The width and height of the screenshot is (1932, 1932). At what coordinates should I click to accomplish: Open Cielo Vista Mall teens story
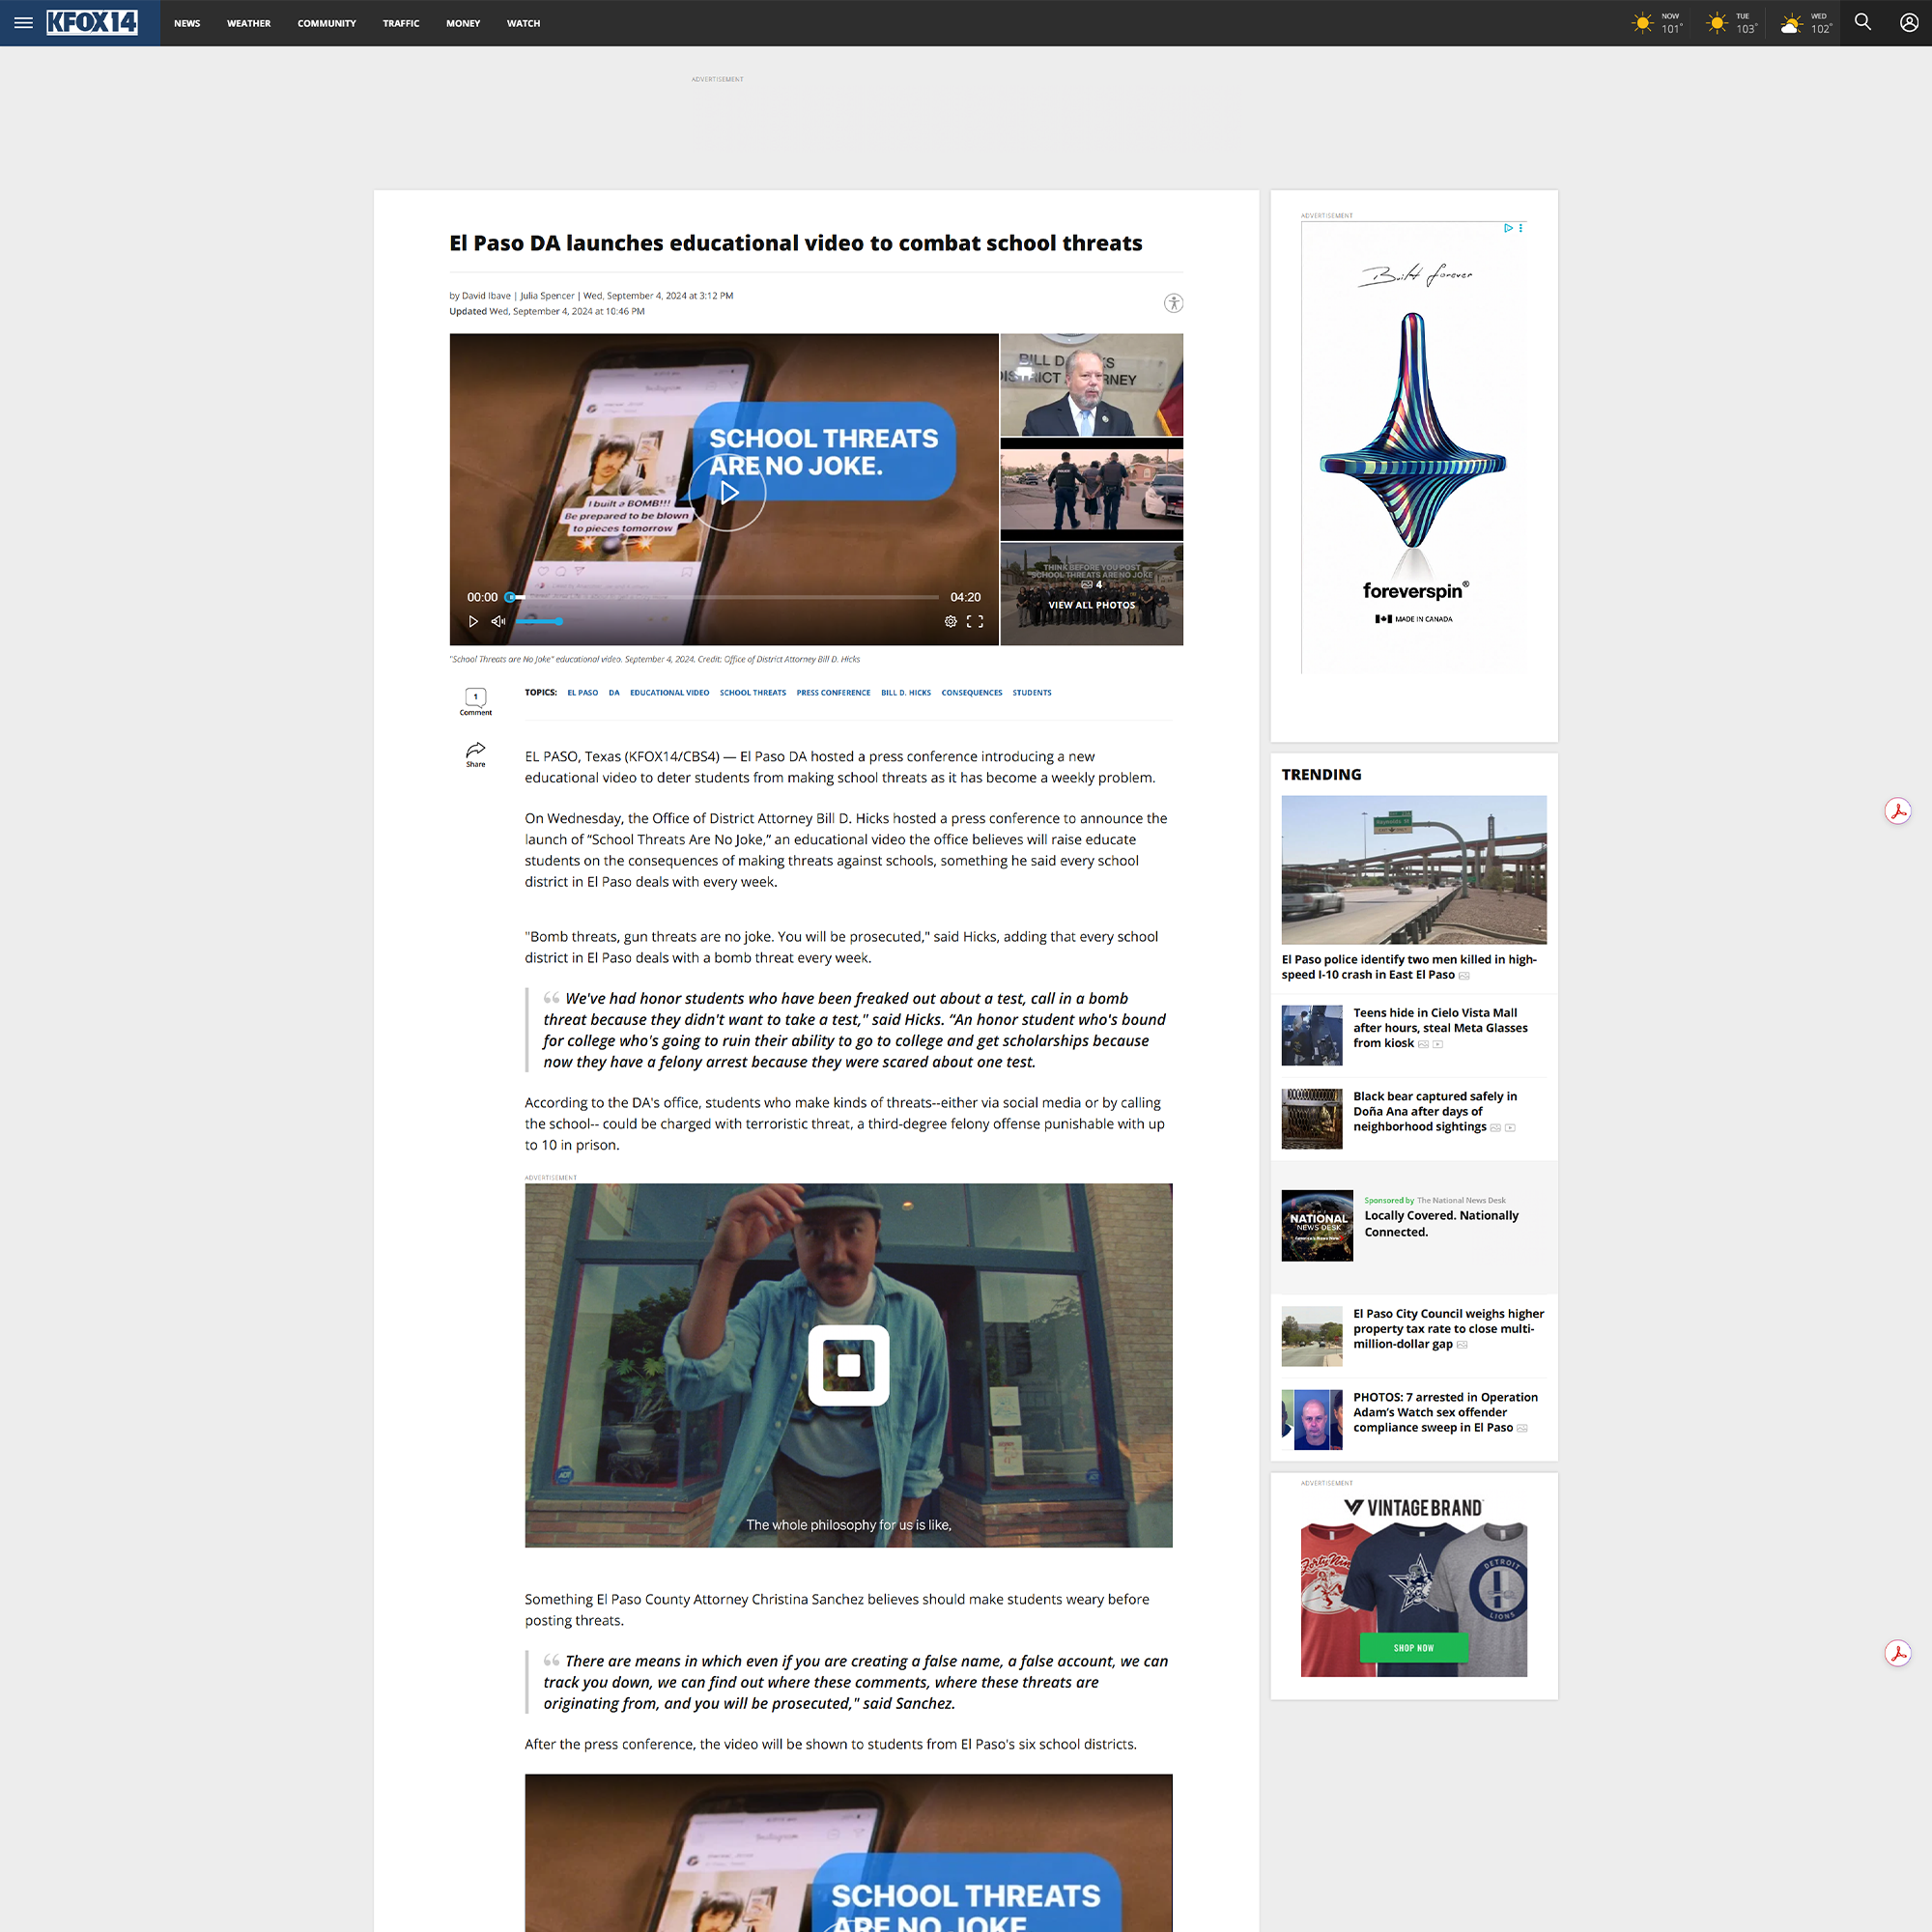click(x=1440, y=1028)
